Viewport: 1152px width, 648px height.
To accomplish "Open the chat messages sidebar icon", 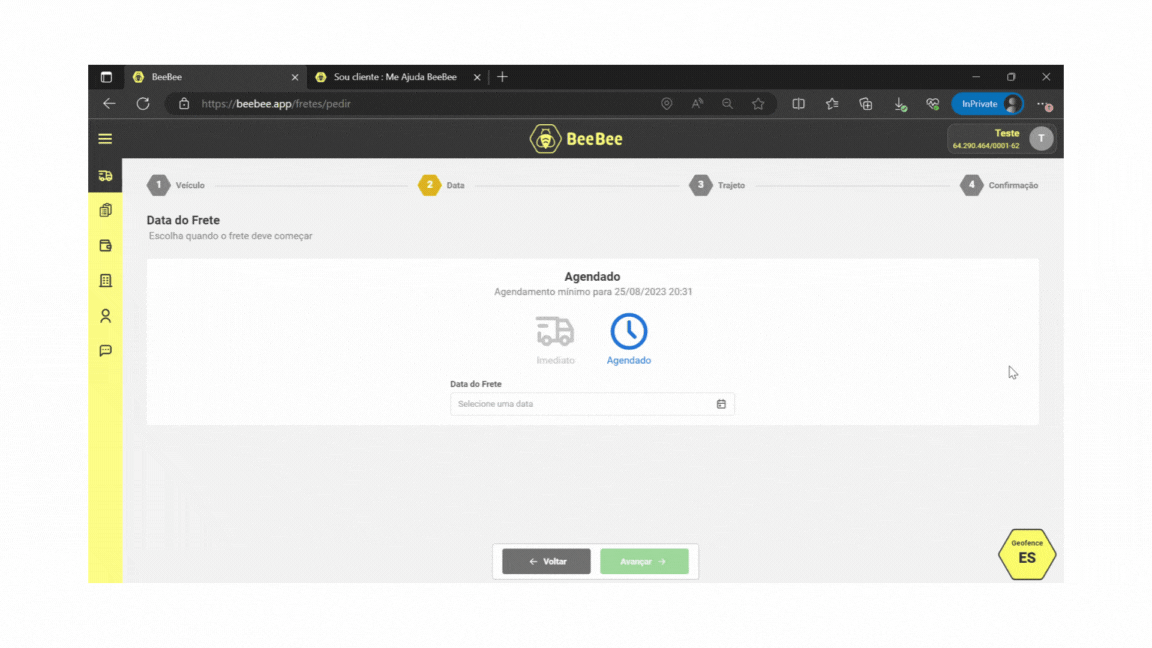I will [x=106, y=350].
